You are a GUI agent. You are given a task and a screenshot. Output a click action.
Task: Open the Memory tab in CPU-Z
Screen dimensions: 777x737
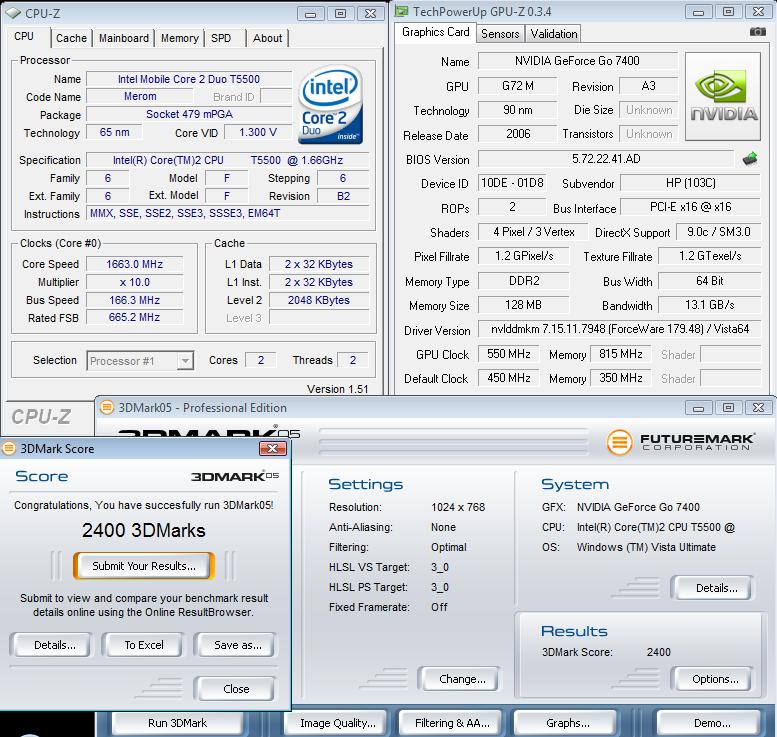click(x=179, y=38)
